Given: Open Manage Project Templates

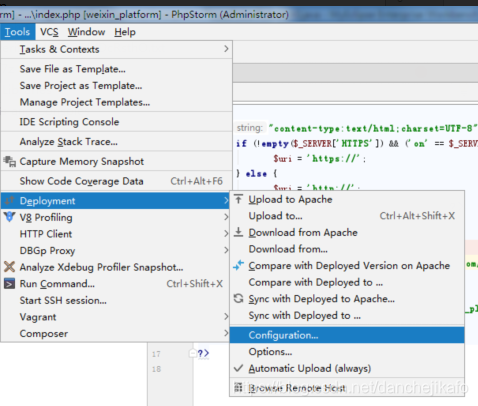Looking at the screenshot, I should (116, 102).
